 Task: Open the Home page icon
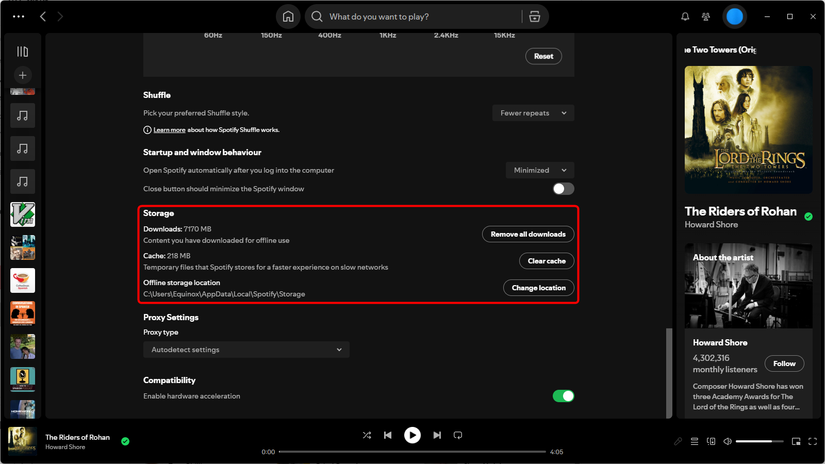click(288, 17)
